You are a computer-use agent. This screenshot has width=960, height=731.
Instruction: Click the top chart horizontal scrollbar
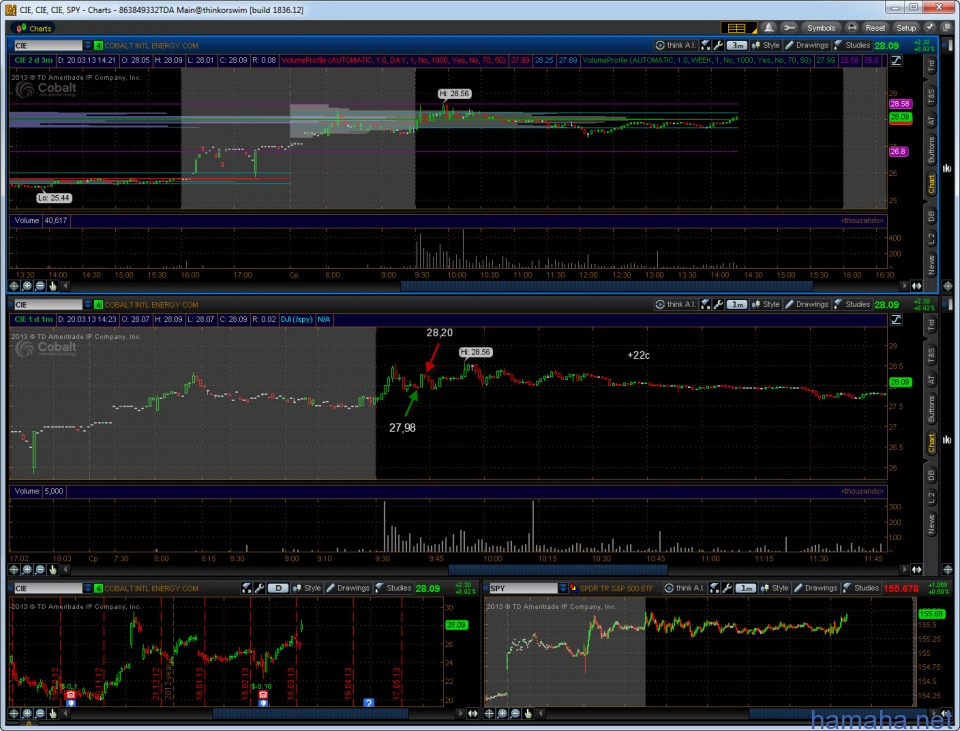(606, 286)
